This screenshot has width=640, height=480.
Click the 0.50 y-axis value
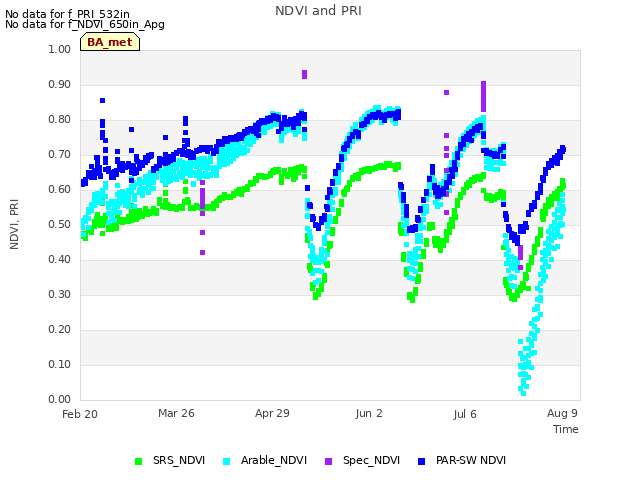[x=60, y=224]
